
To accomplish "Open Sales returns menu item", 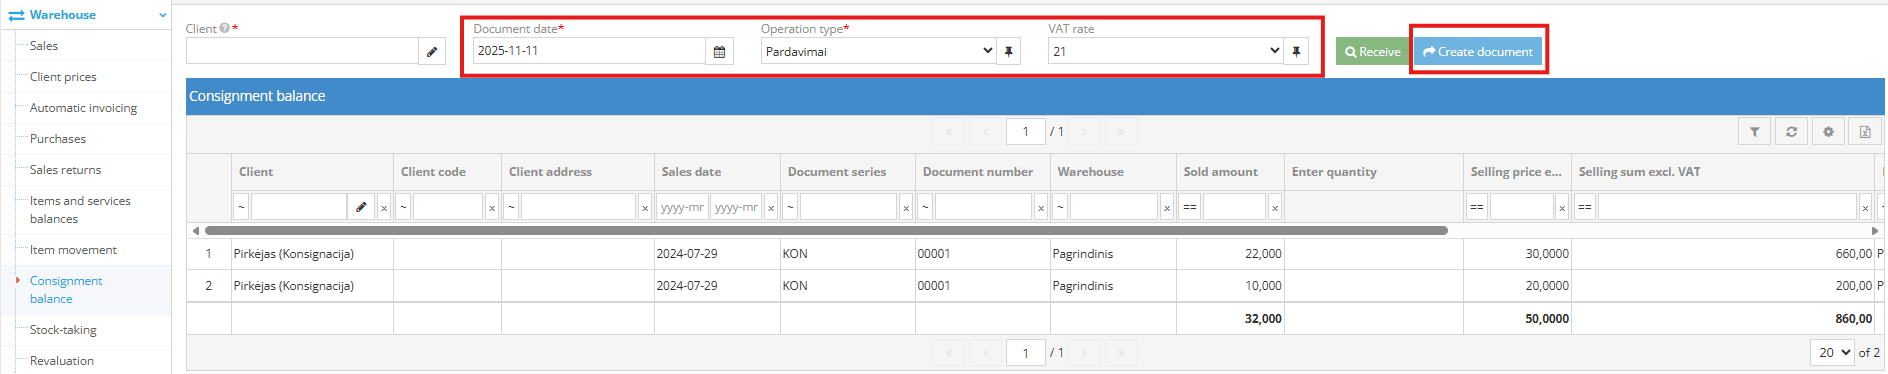I will 65,170.
